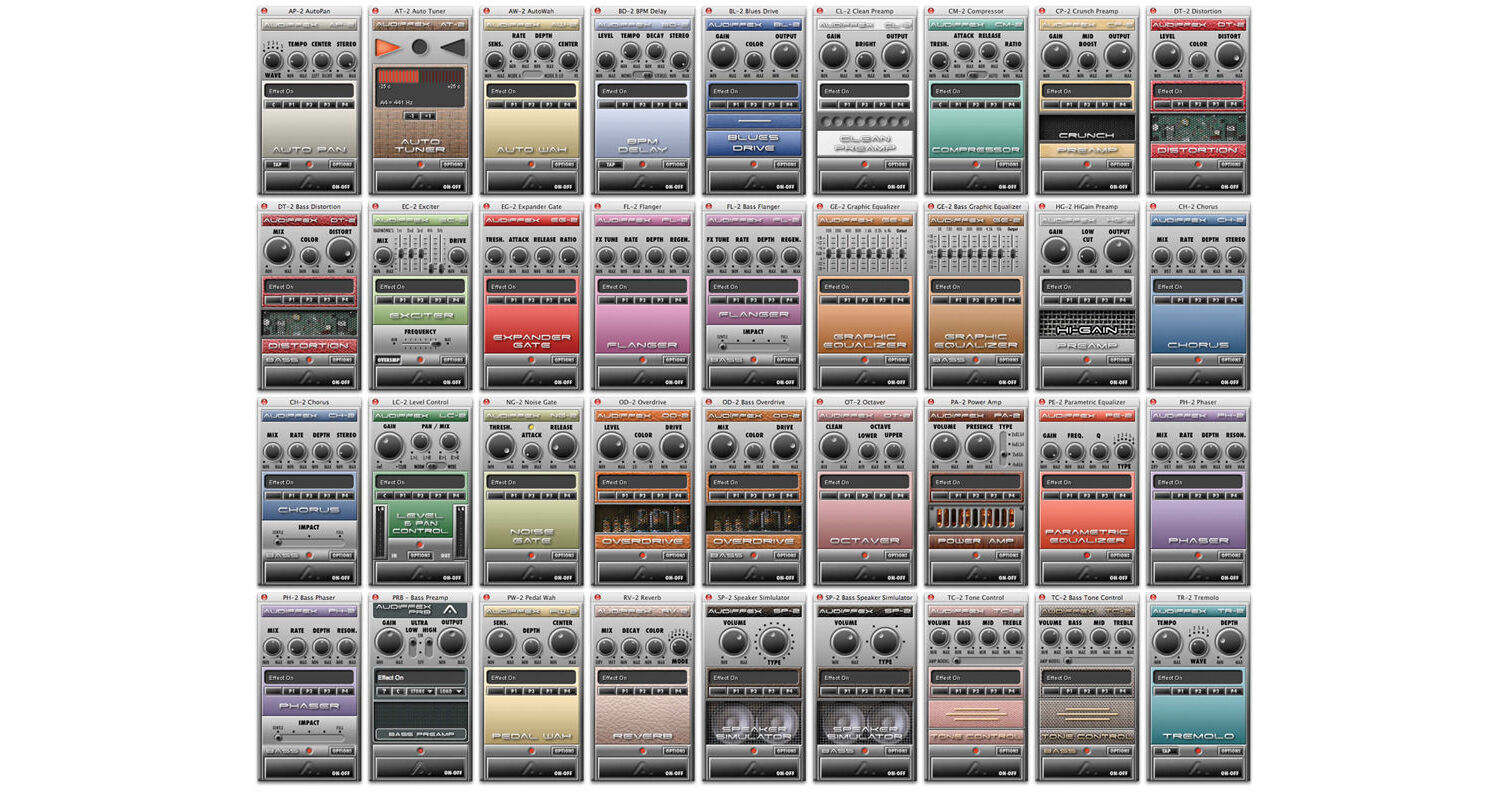Image resolution: width=1508 pixels, height=792 pixels.
Task: Flip the Mode A/B switch on AutoWah
Action: [x=531, y=75]
